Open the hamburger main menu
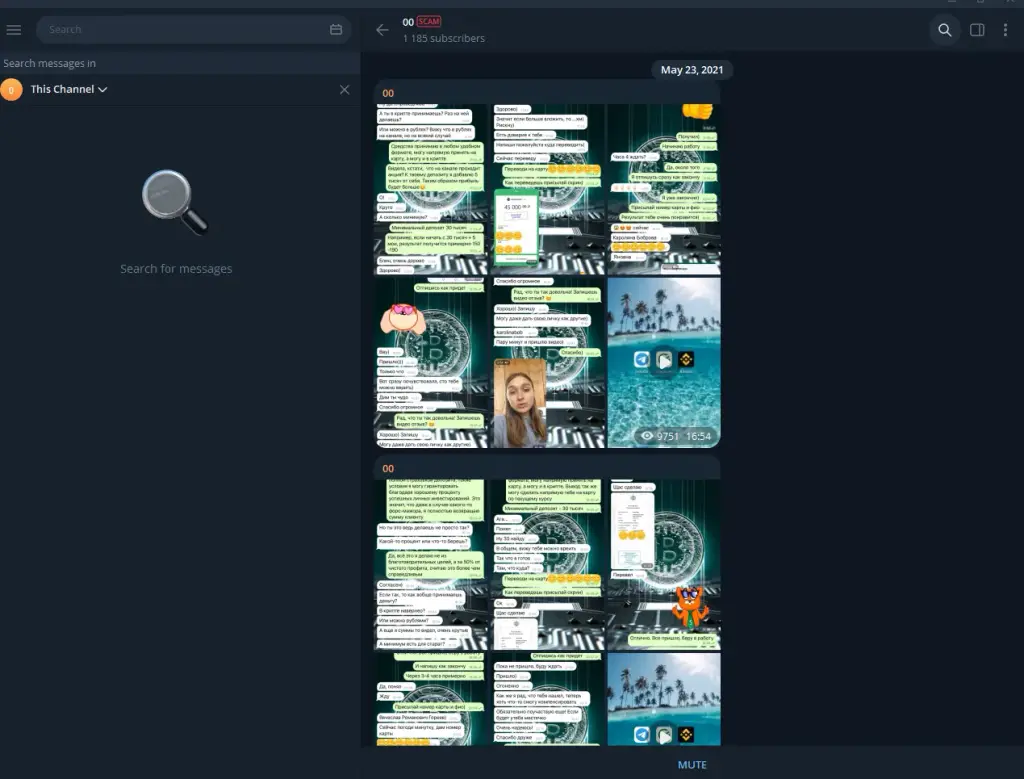 (x=14, y=29)
